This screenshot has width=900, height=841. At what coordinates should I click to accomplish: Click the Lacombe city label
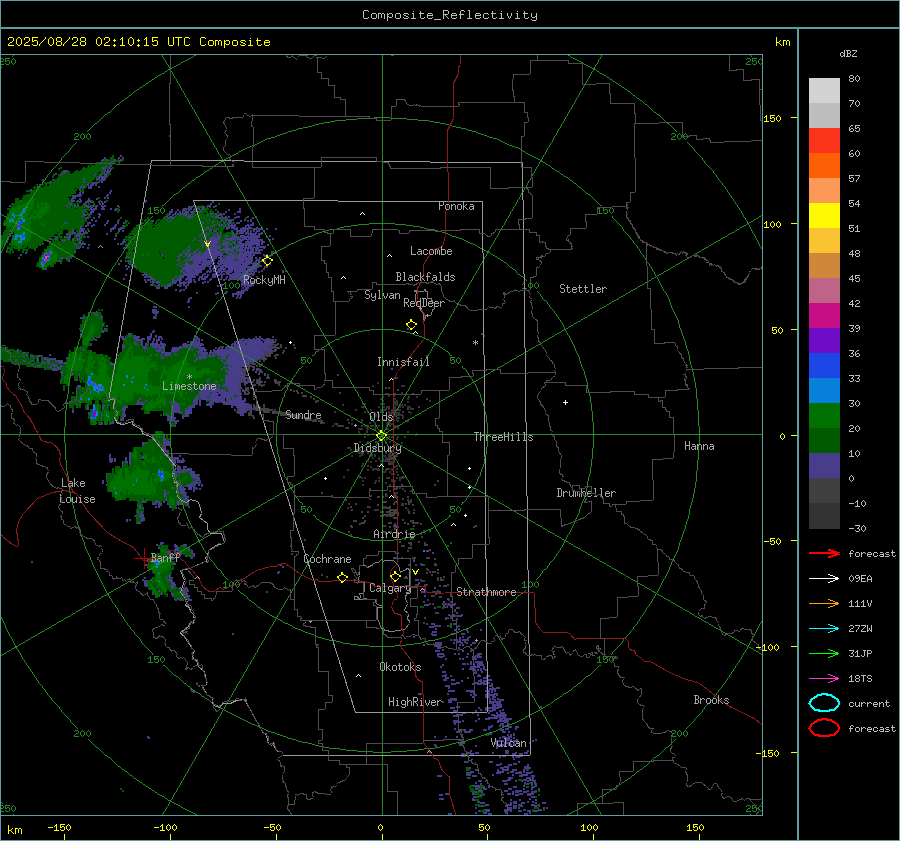431,251
